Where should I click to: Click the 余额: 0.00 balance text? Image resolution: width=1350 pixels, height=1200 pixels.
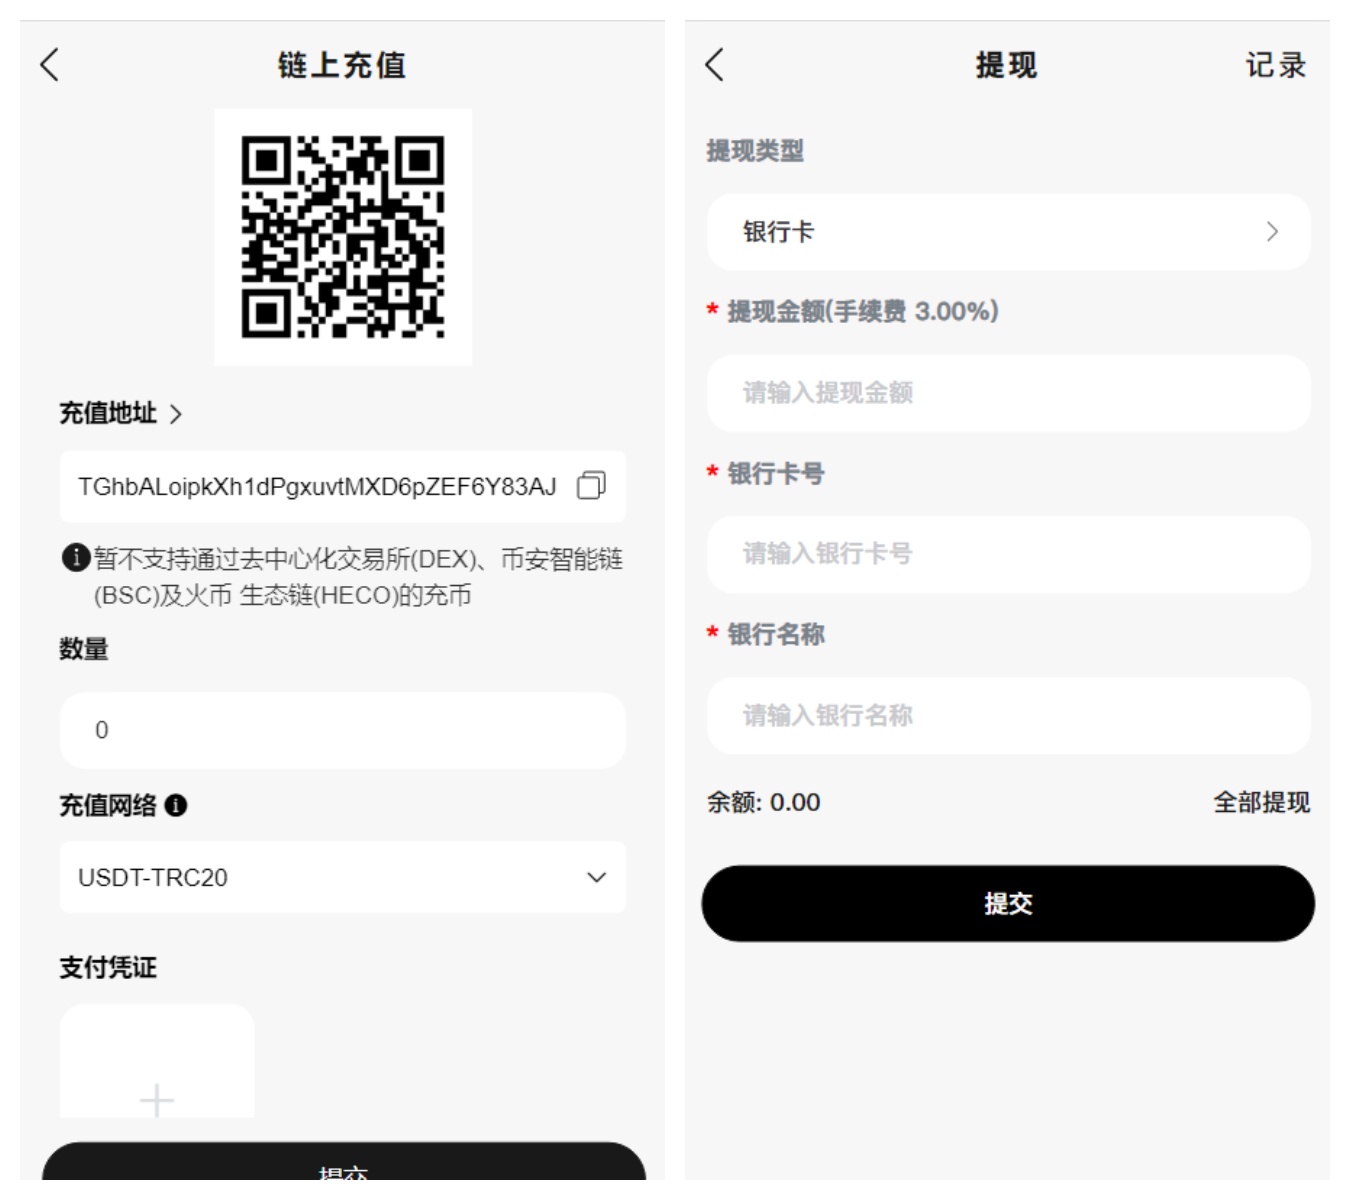[x=763, y=802]
